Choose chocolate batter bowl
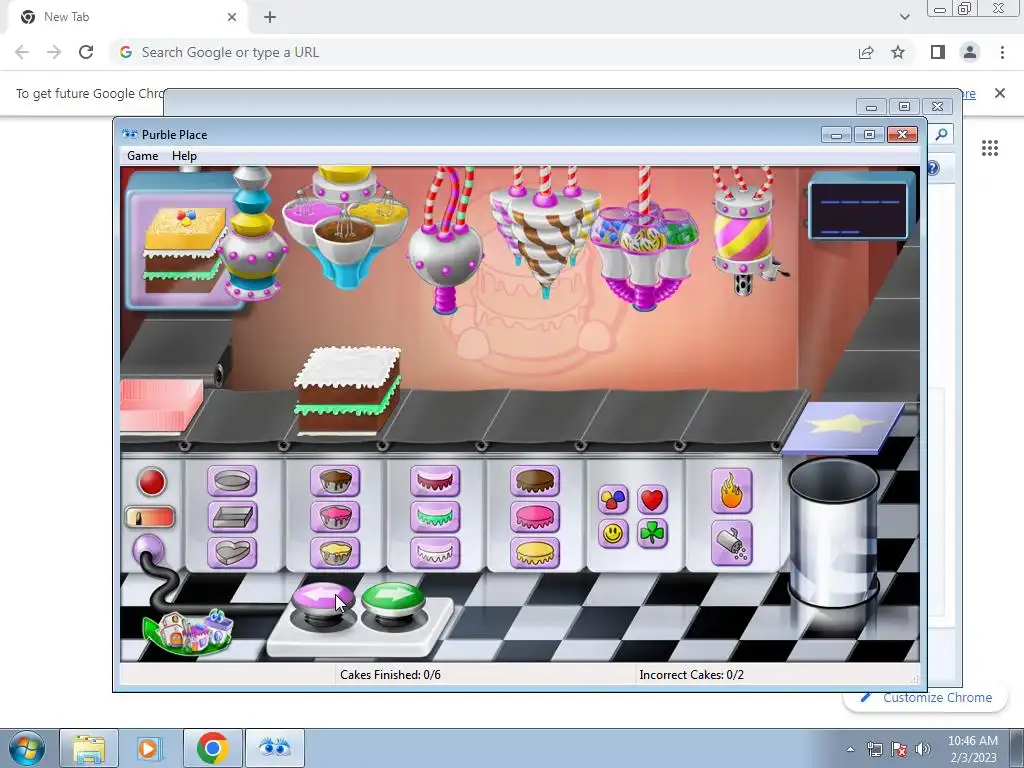 click(x=335, y=481)
